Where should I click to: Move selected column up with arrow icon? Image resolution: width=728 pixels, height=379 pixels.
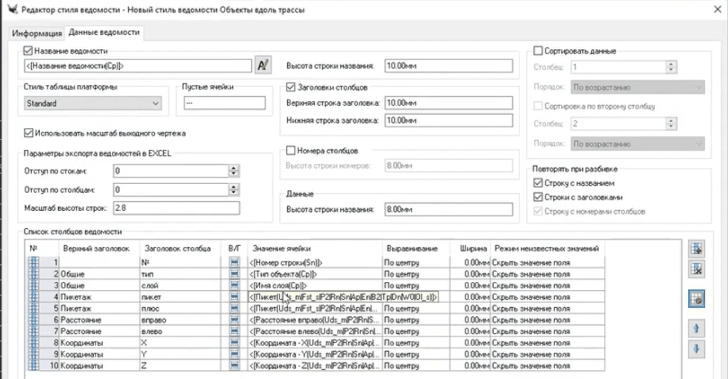point(696,328)
